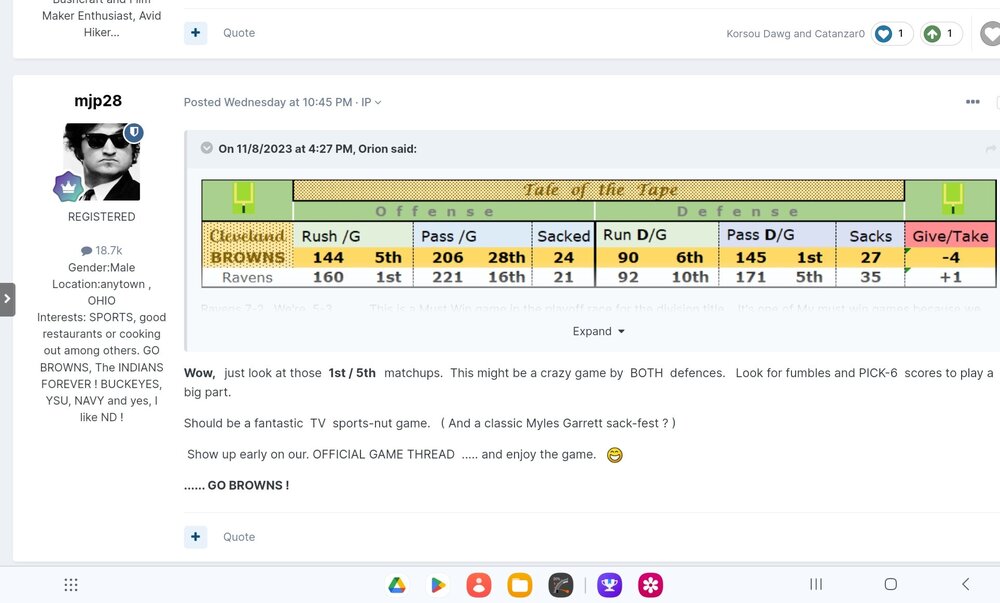
Task: Open mjp28's user profile name
Action: [x=98, y=101]
